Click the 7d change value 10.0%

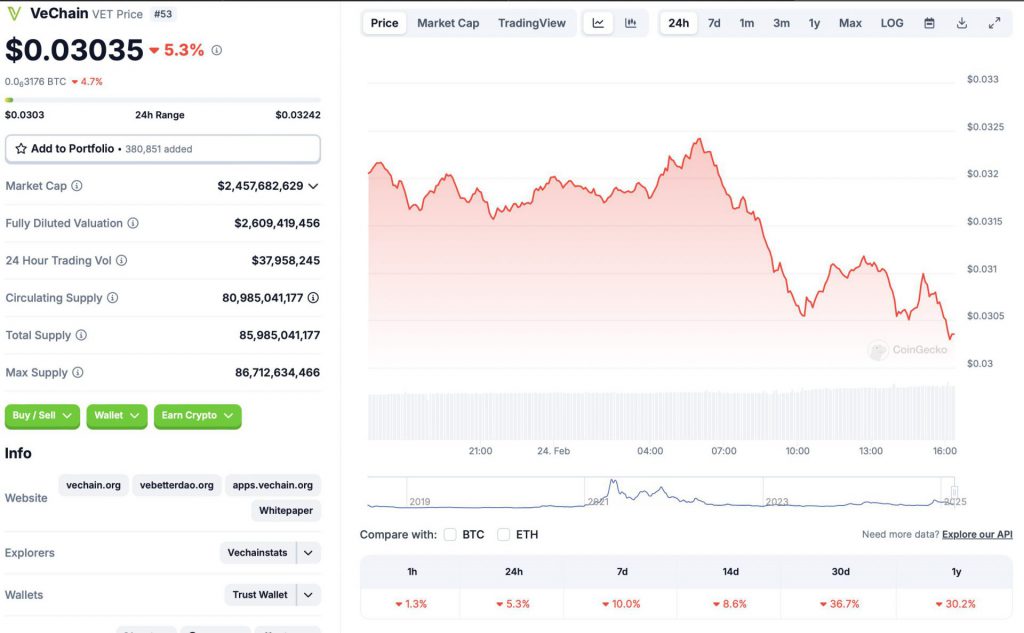[x=621, y=604]
